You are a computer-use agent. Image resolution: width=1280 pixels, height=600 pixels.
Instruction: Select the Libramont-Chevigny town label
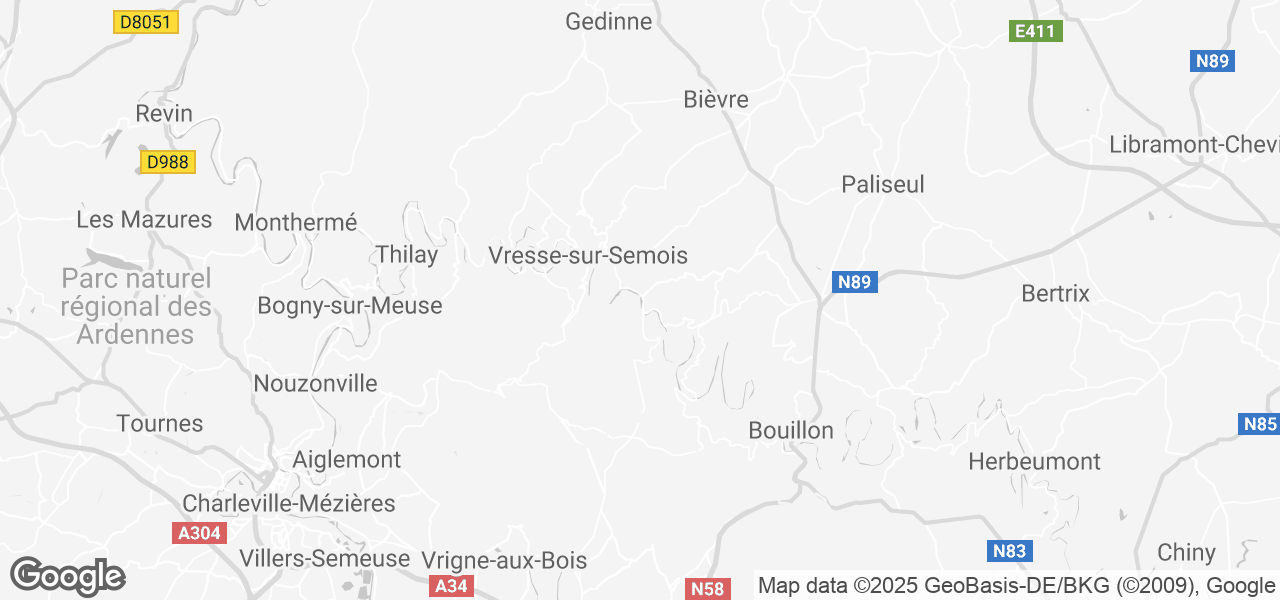click(1194, 145)
